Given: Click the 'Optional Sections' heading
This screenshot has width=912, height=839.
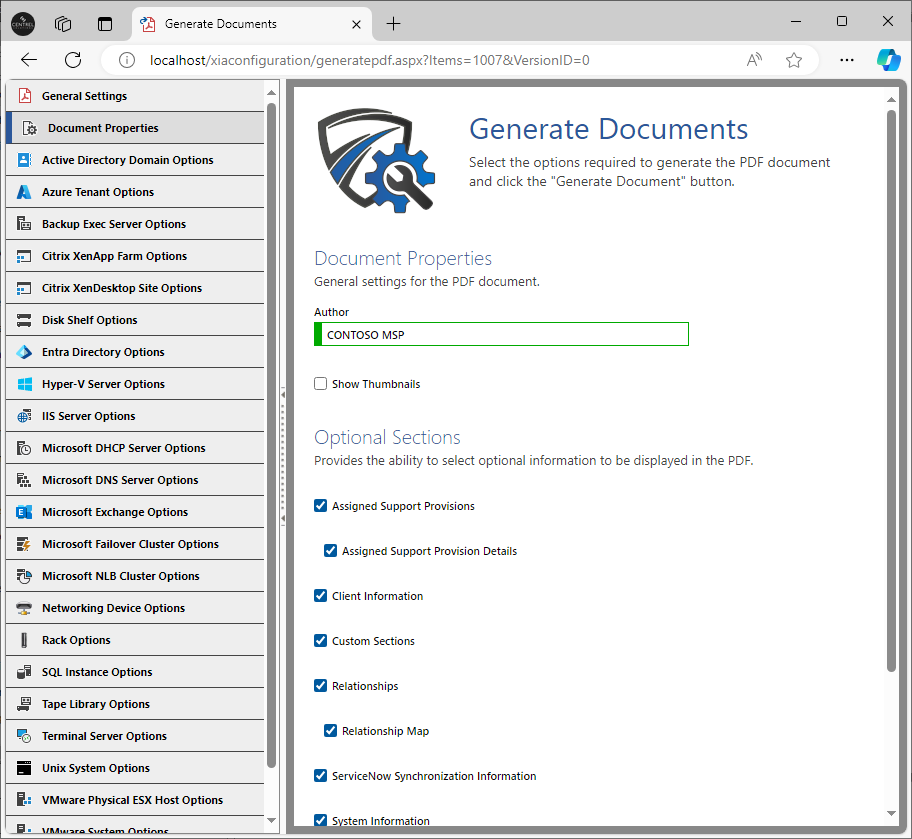Looking at the screenshot, I should (387, 437).
